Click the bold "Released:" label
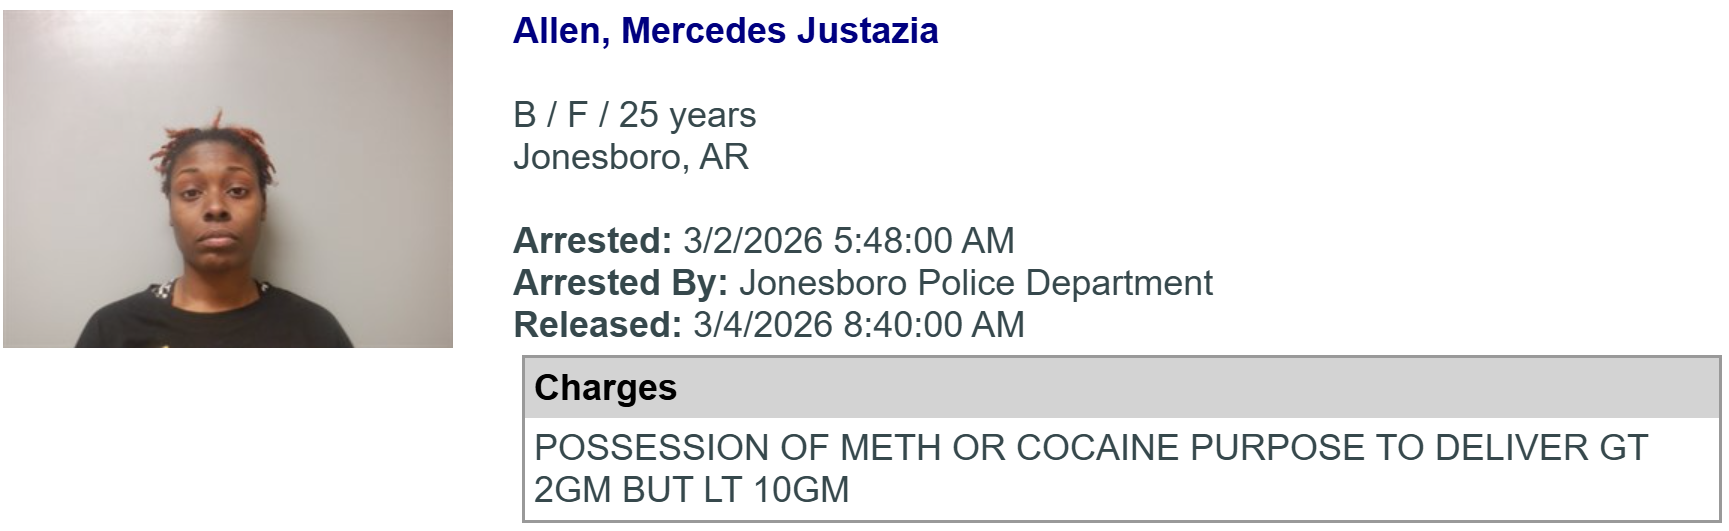The image size is (1729, 531). tap(597, 325)
